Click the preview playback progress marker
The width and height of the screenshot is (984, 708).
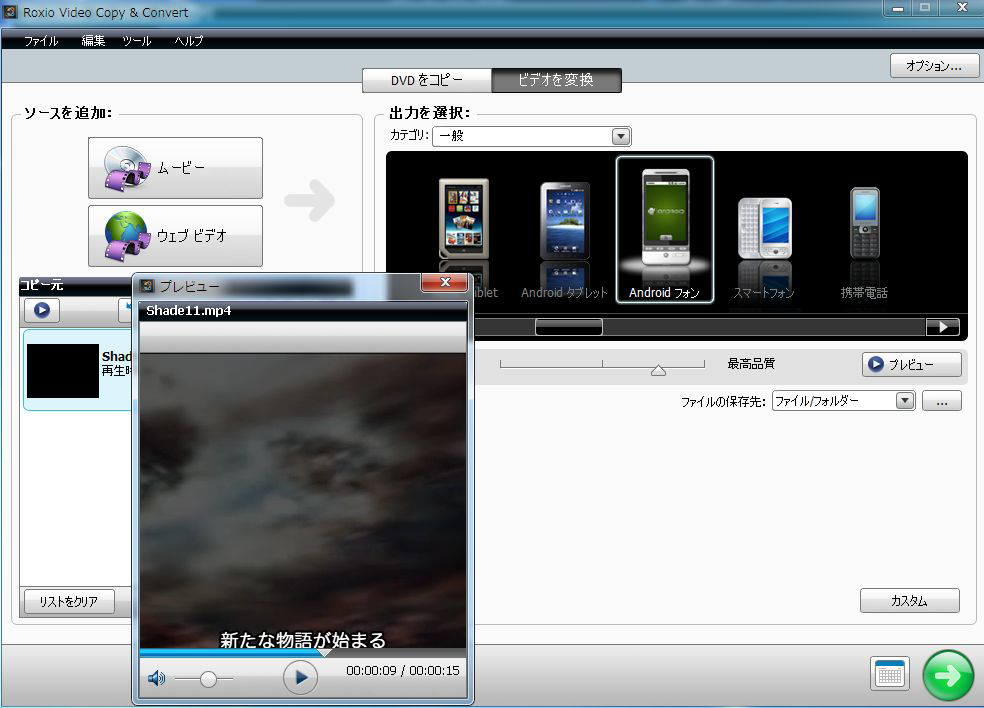coord(324,653)
